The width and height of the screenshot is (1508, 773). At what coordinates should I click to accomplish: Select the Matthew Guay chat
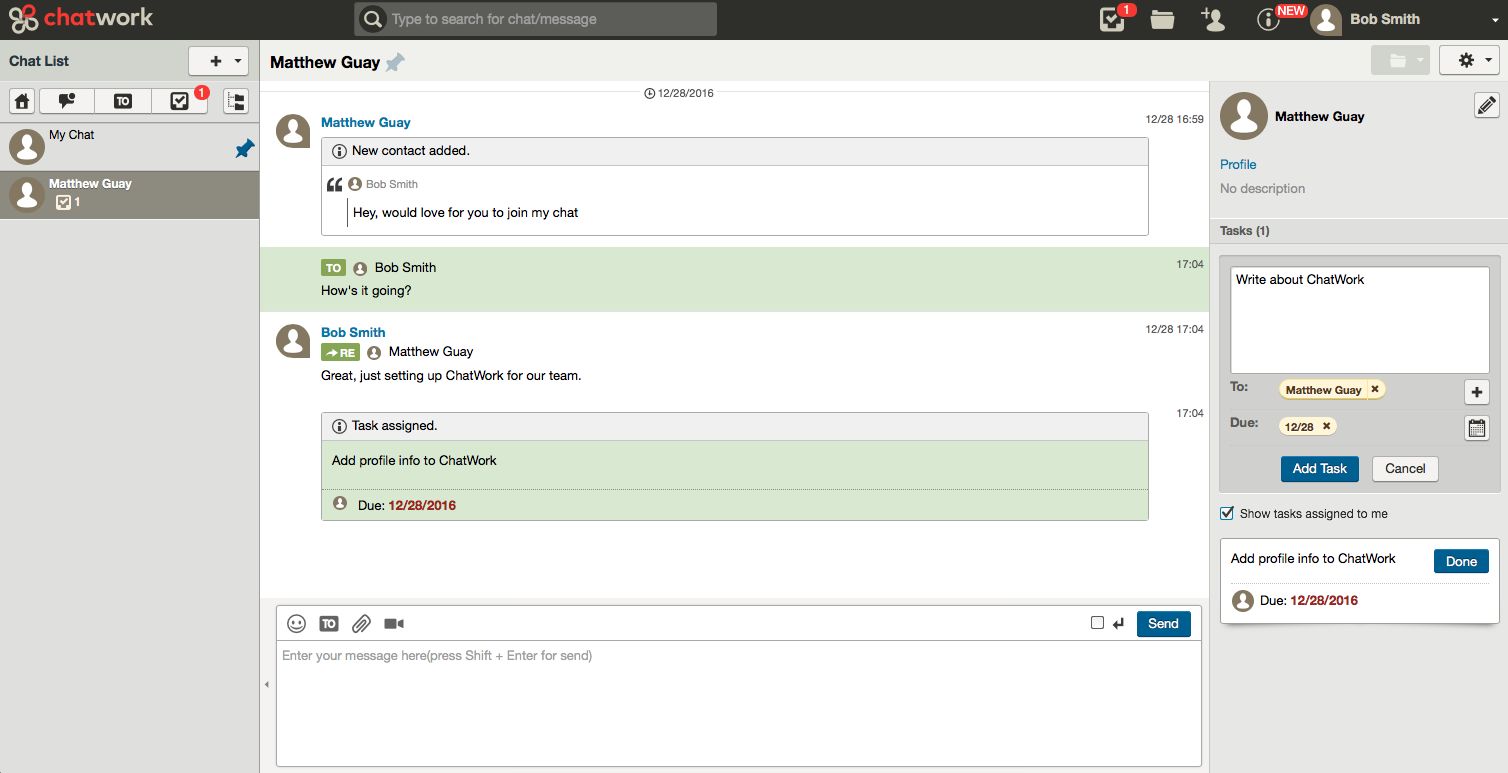129,194
